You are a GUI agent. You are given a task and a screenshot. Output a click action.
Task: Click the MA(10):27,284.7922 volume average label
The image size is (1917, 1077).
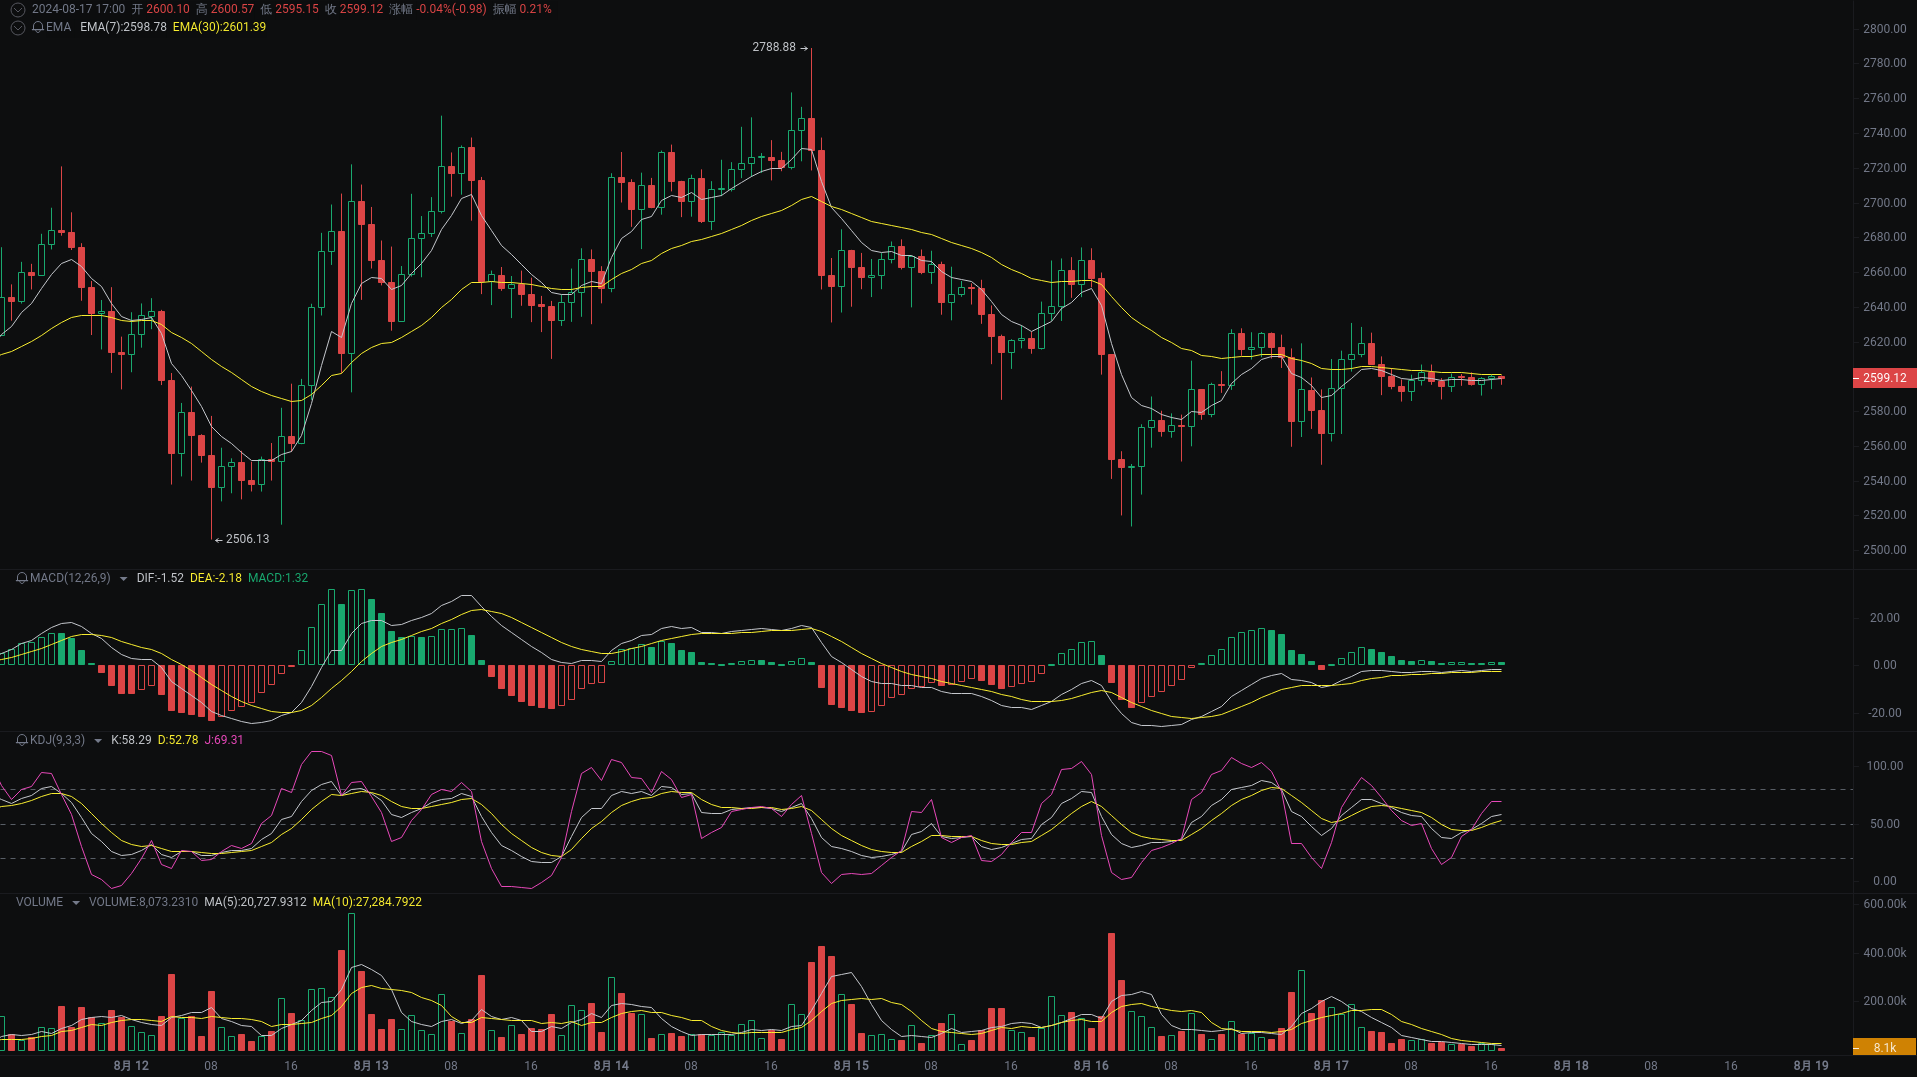pyautogui.click(x=367, y=901)
